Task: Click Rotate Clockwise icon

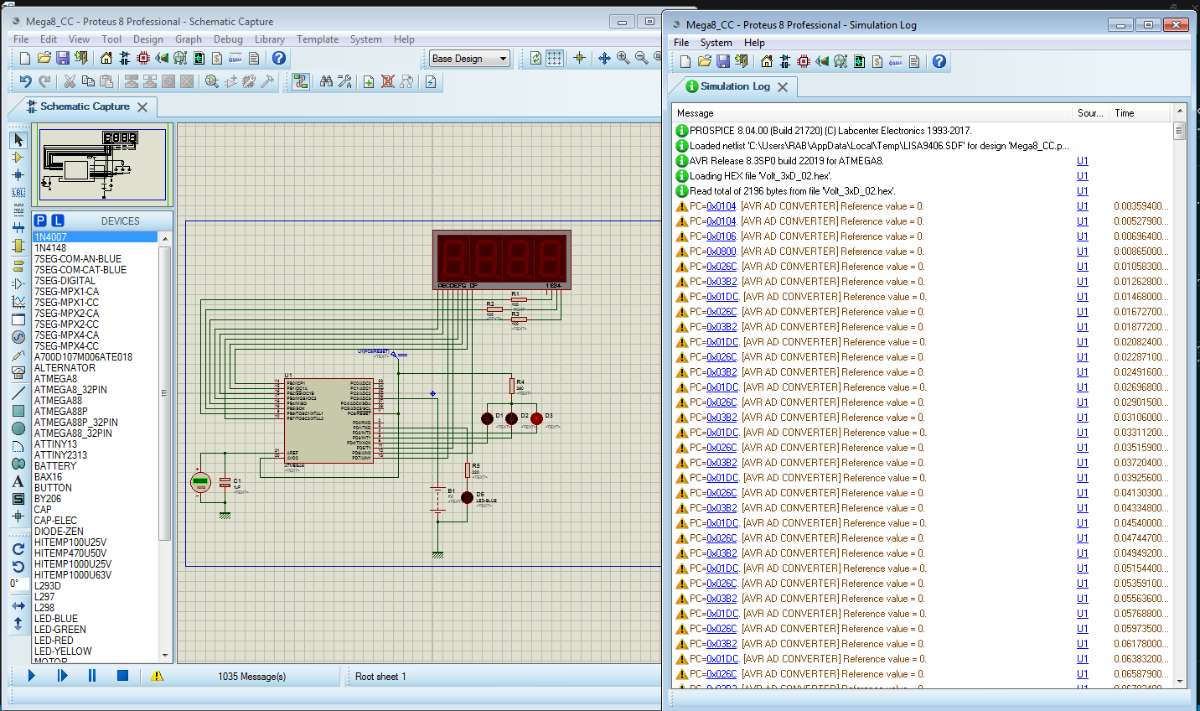Action: click(18, 549)
